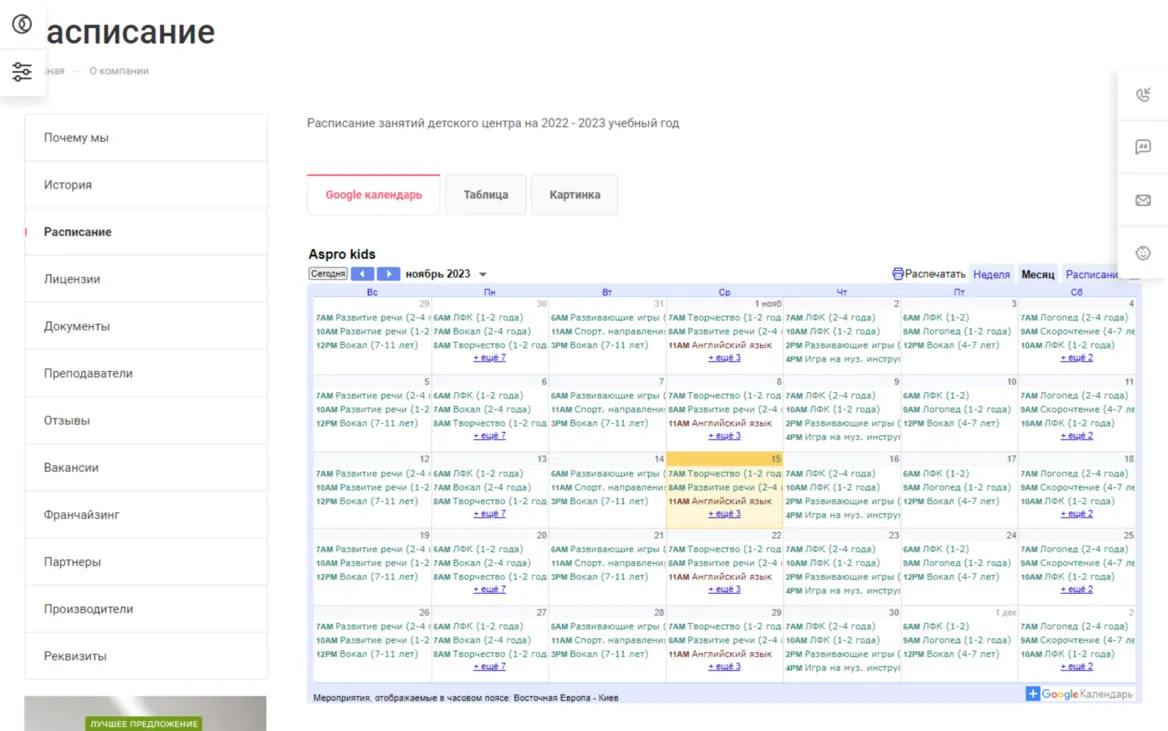Click the О компании breadcrumb link
The width and height of the screenshot is (1168, 731).
coord(119,71)
